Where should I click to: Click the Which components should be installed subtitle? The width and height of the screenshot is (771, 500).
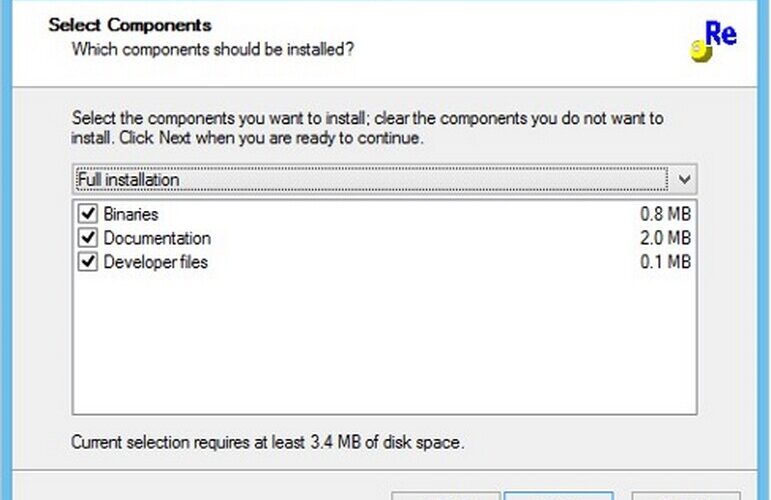(x=212, y=50)
